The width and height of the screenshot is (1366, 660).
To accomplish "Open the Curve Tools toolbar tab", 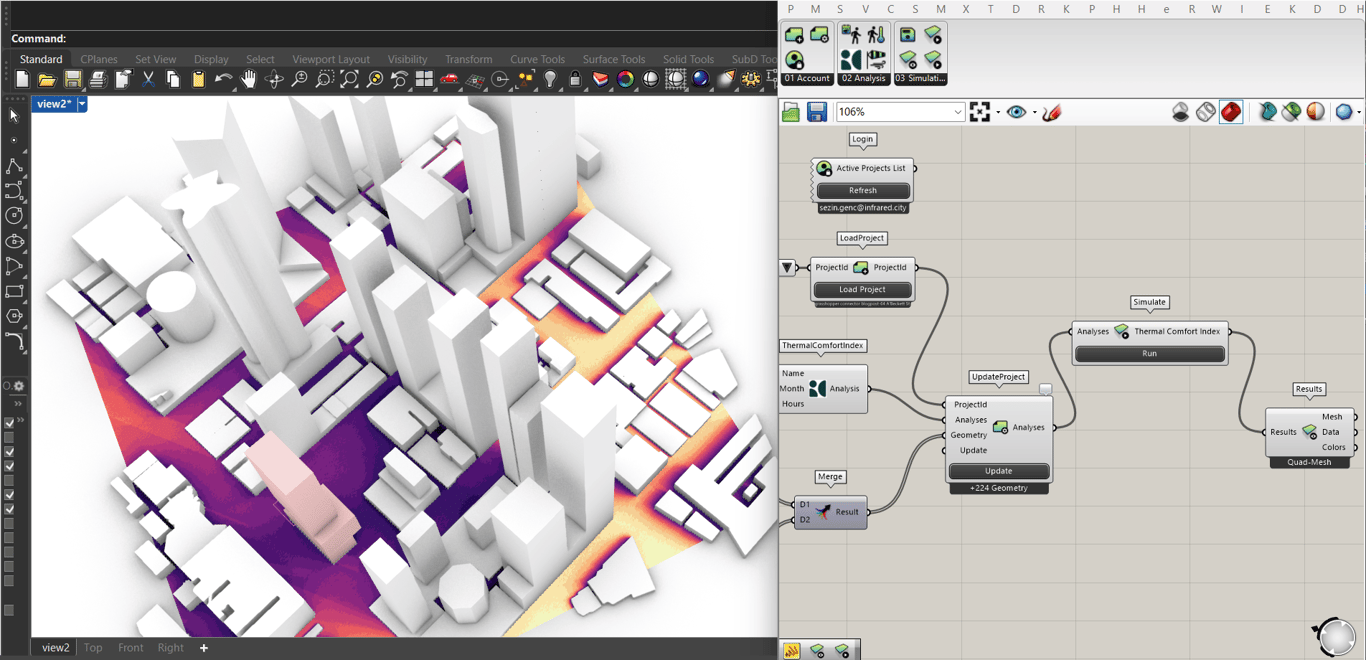I will click(x=537, y=59).
